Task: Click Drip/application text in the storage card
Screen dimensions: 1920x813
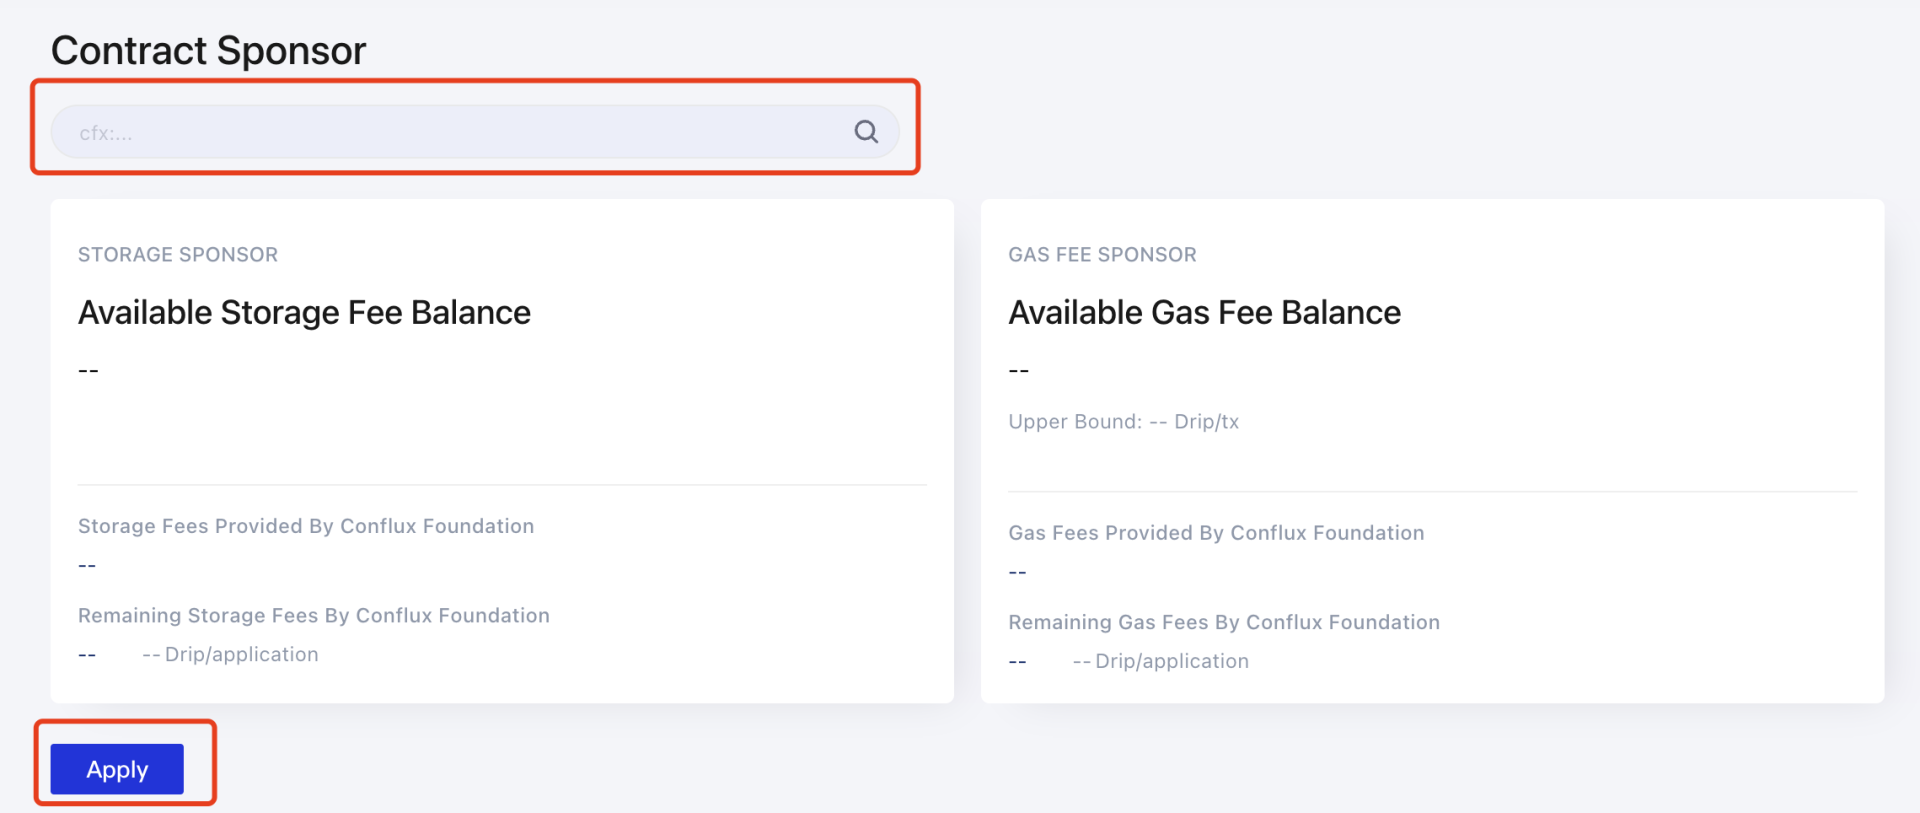Action: point(241,655)
